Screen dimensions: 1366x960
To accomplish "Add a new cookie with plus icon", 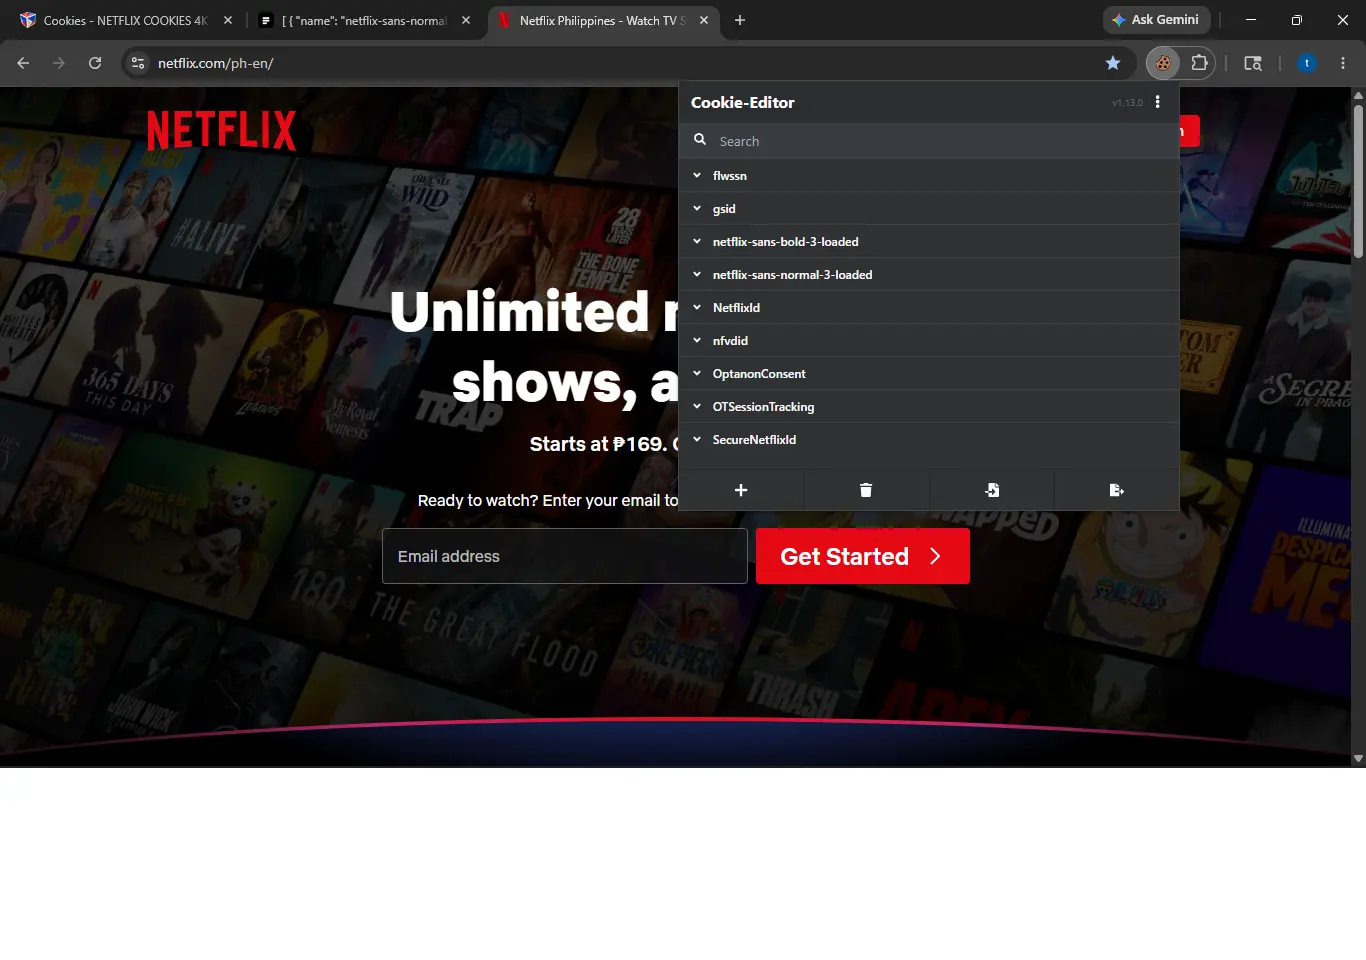I will click(x=741, y=490).
